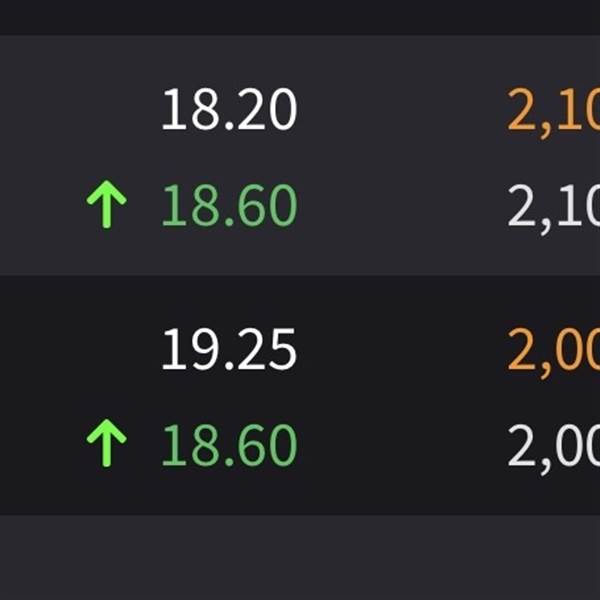Select the green 18.60 price below 19.25
Image resolution: width=600 pixels, height=600 pixels.
(229, 445)
